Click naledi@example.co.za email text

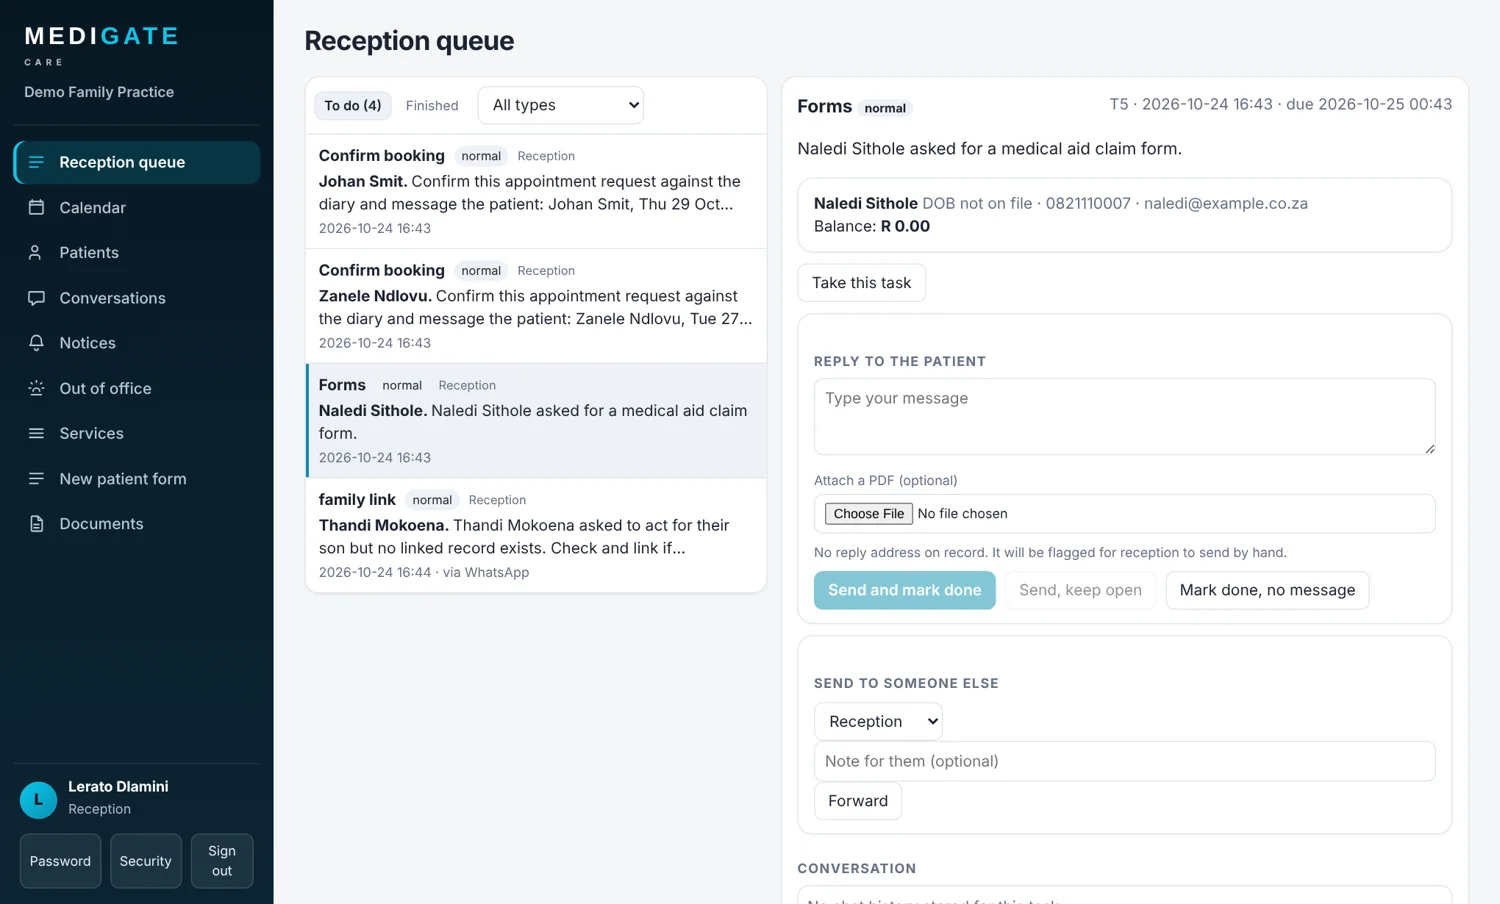pyautogui.click(x=1225, y=203)
